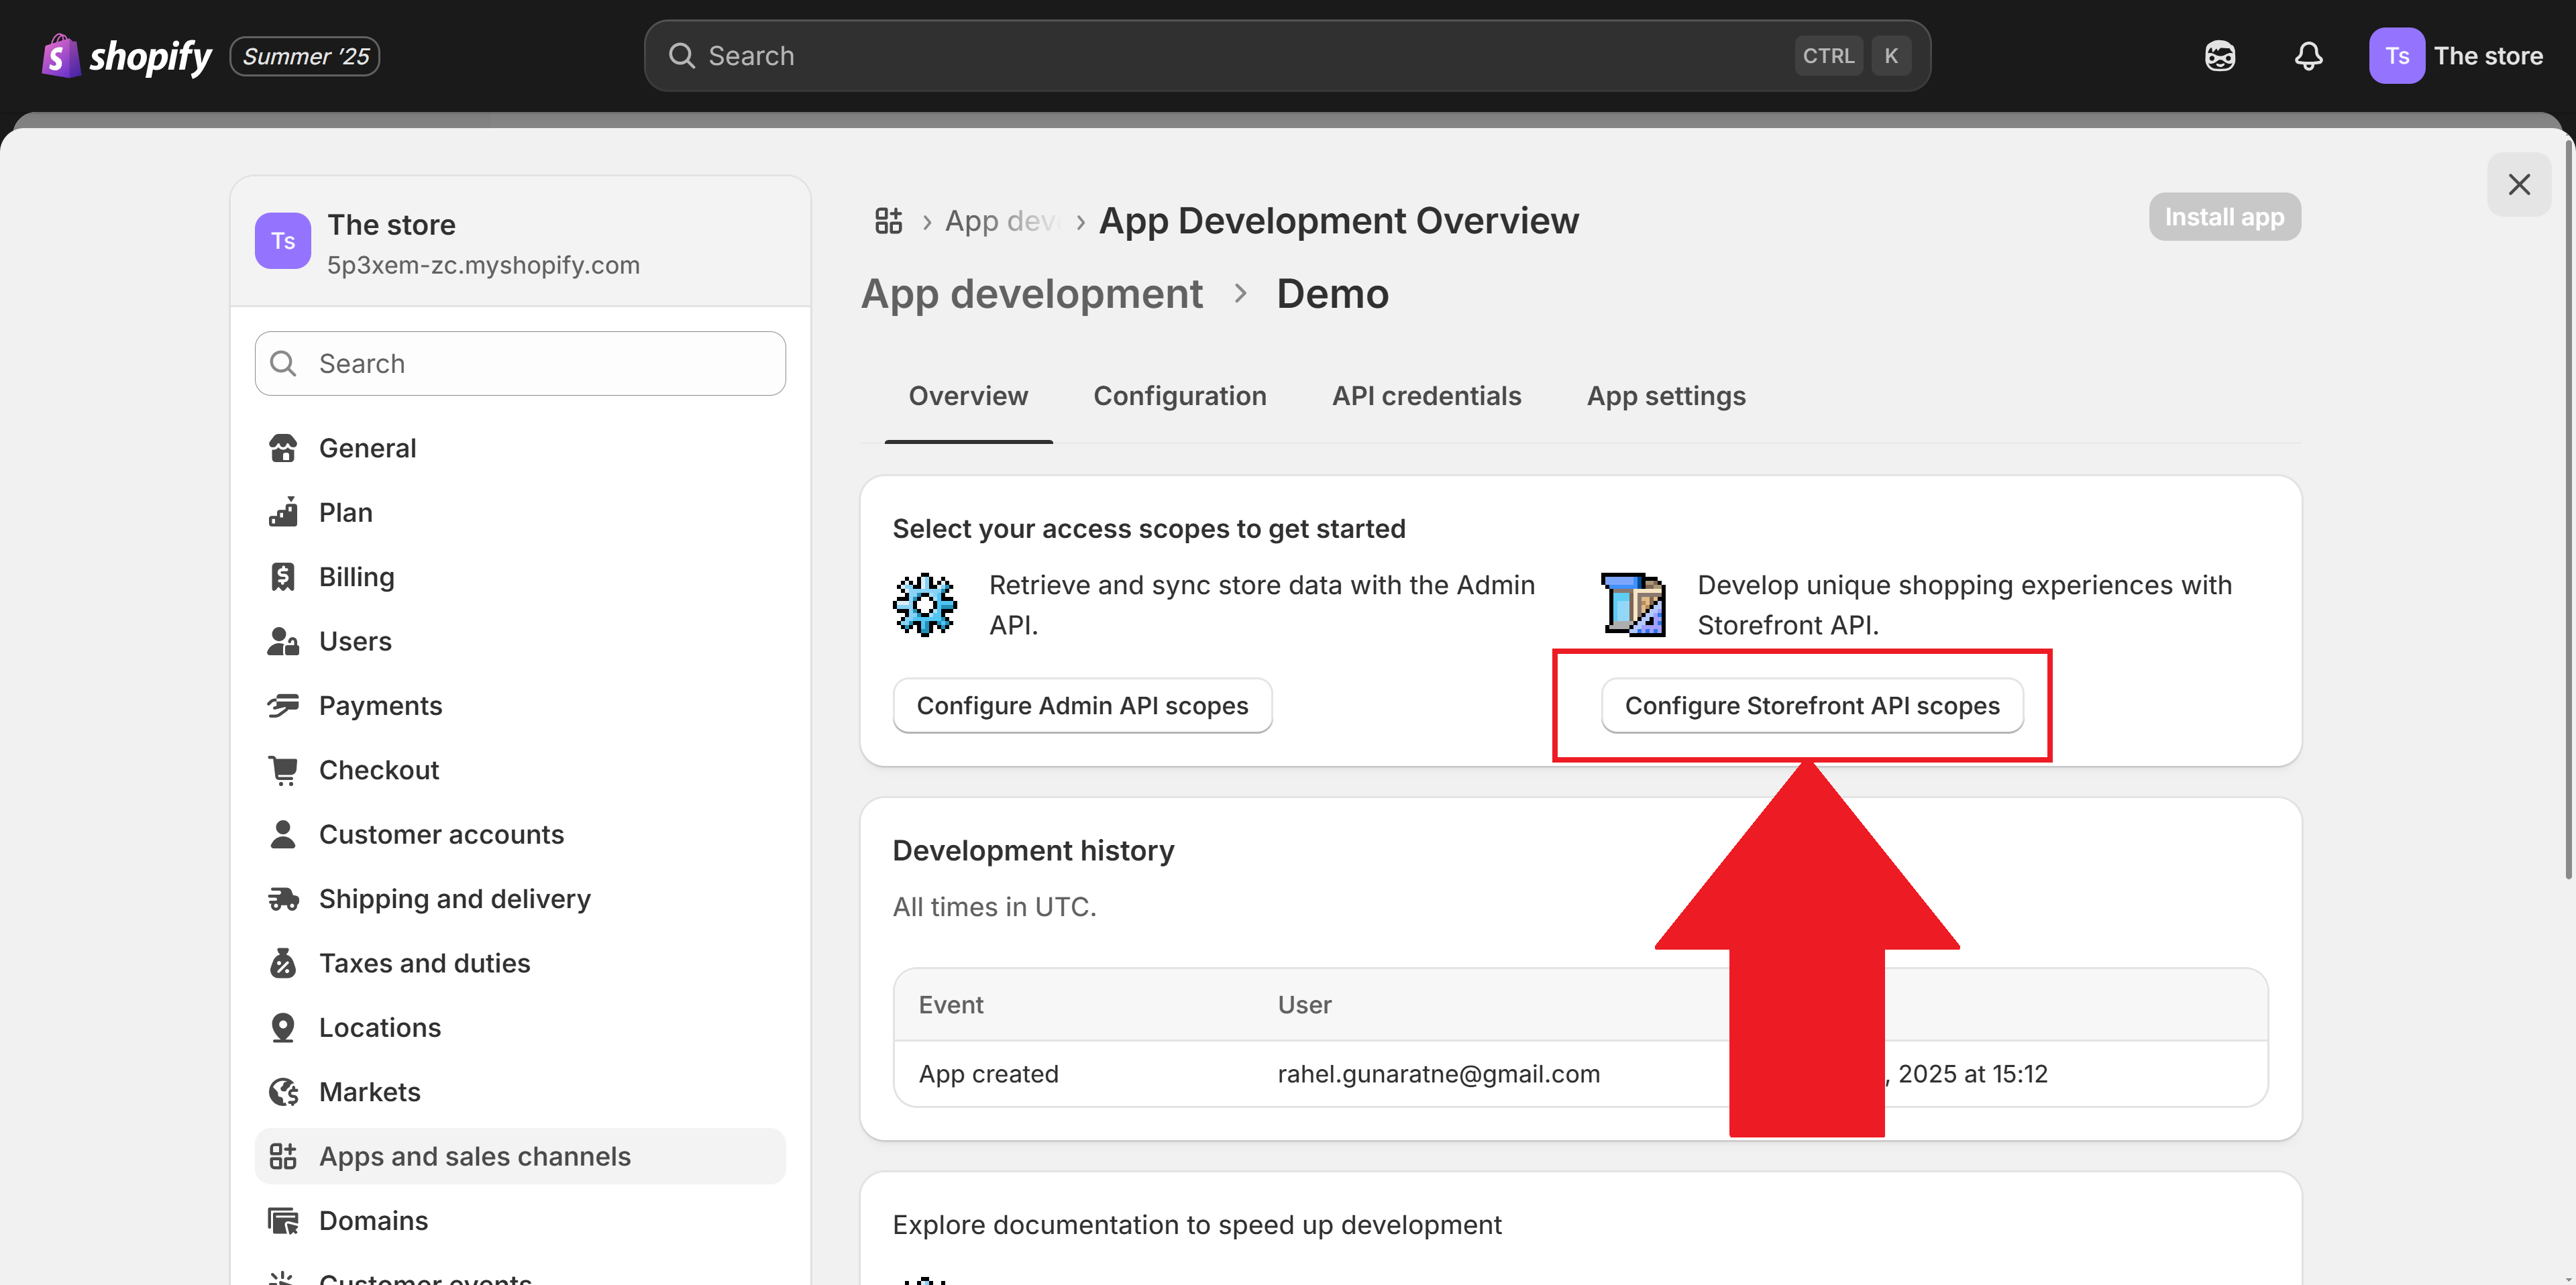Viewport: 2576px width, 1285px height.
Task: Click the mask icon in the top bar
Action: click(x=2219, y=56)
